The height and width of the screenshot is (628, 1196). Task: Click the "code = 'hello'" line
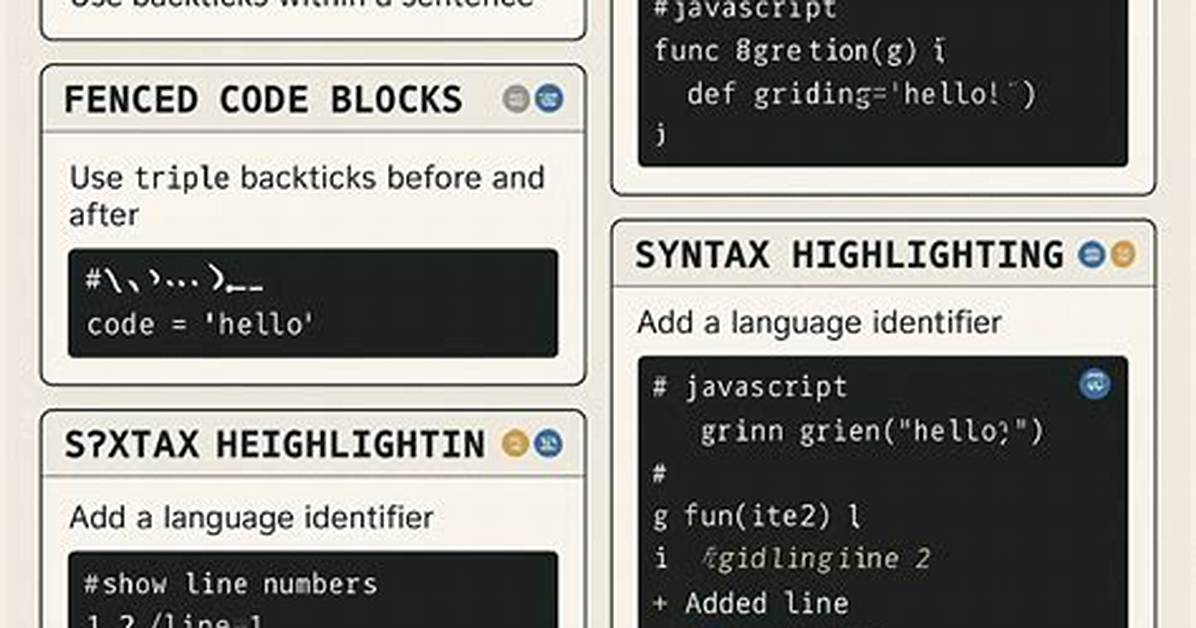coord(200,324)
